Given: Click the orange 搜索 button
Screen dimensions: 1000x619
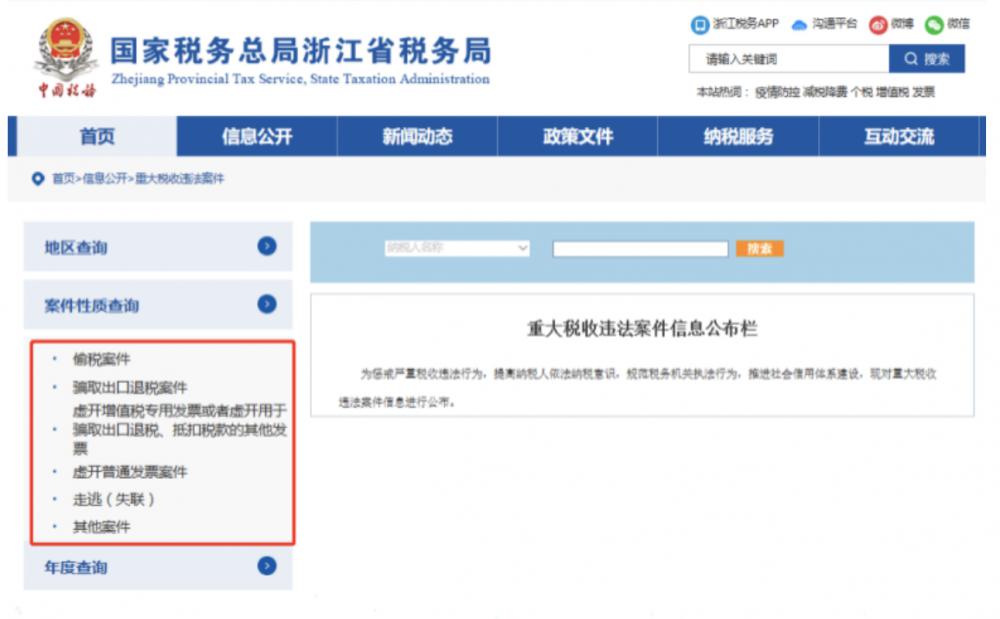Looking at the screenshot, I should [x=759, y=248].
